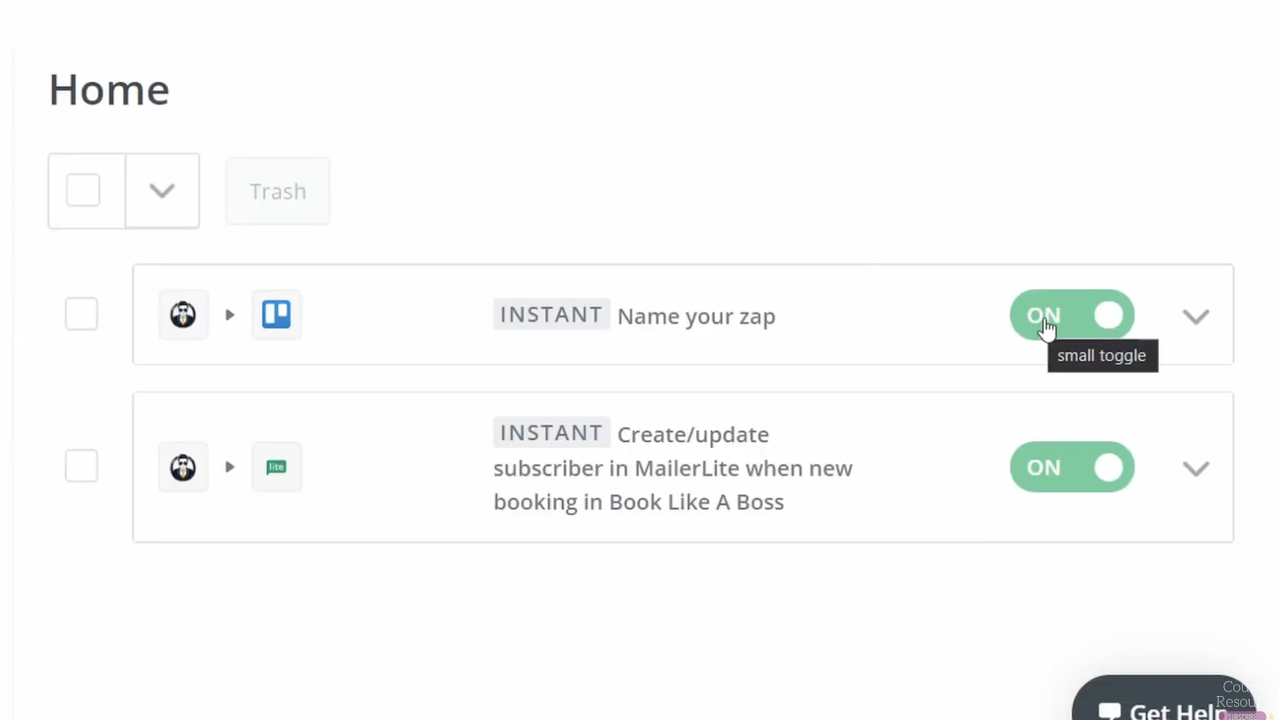This screenshot has height=720, width=1279.
Task: Click Book Like A Boss icon in MailerLite zap
Action: coord(183,467)
